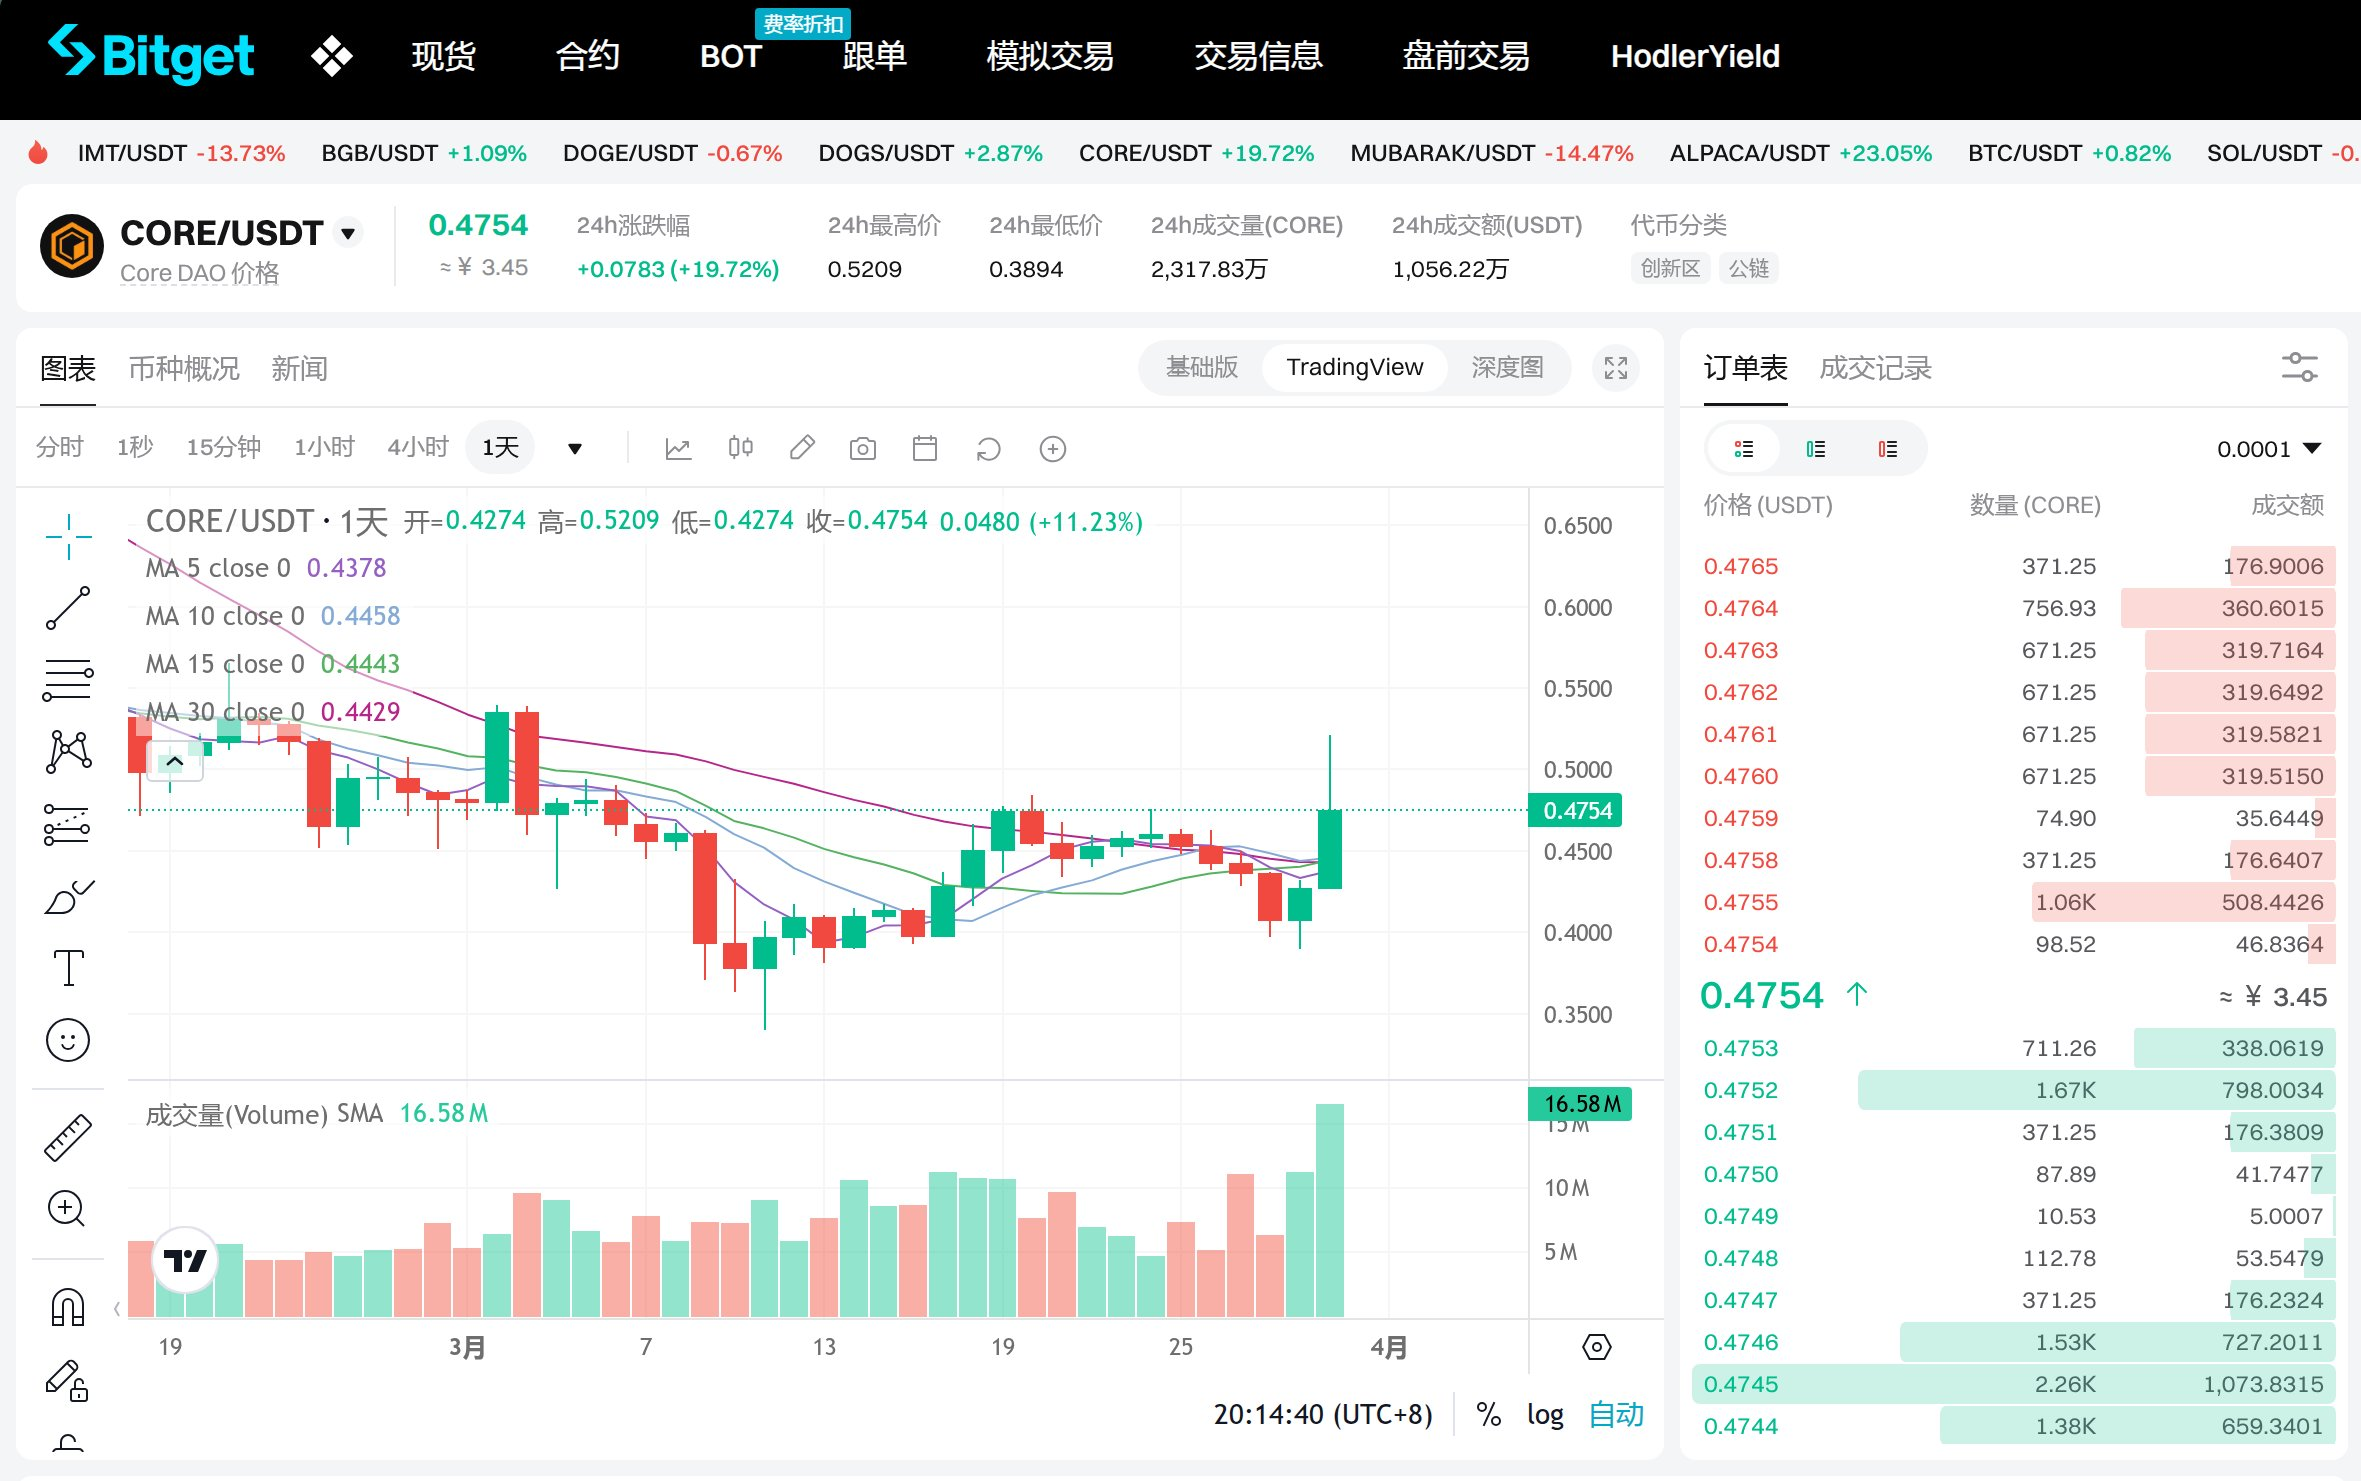Switch chart to 深度图 view
Viewport: 2361px width, 1481px height.
pos(1506,368)
